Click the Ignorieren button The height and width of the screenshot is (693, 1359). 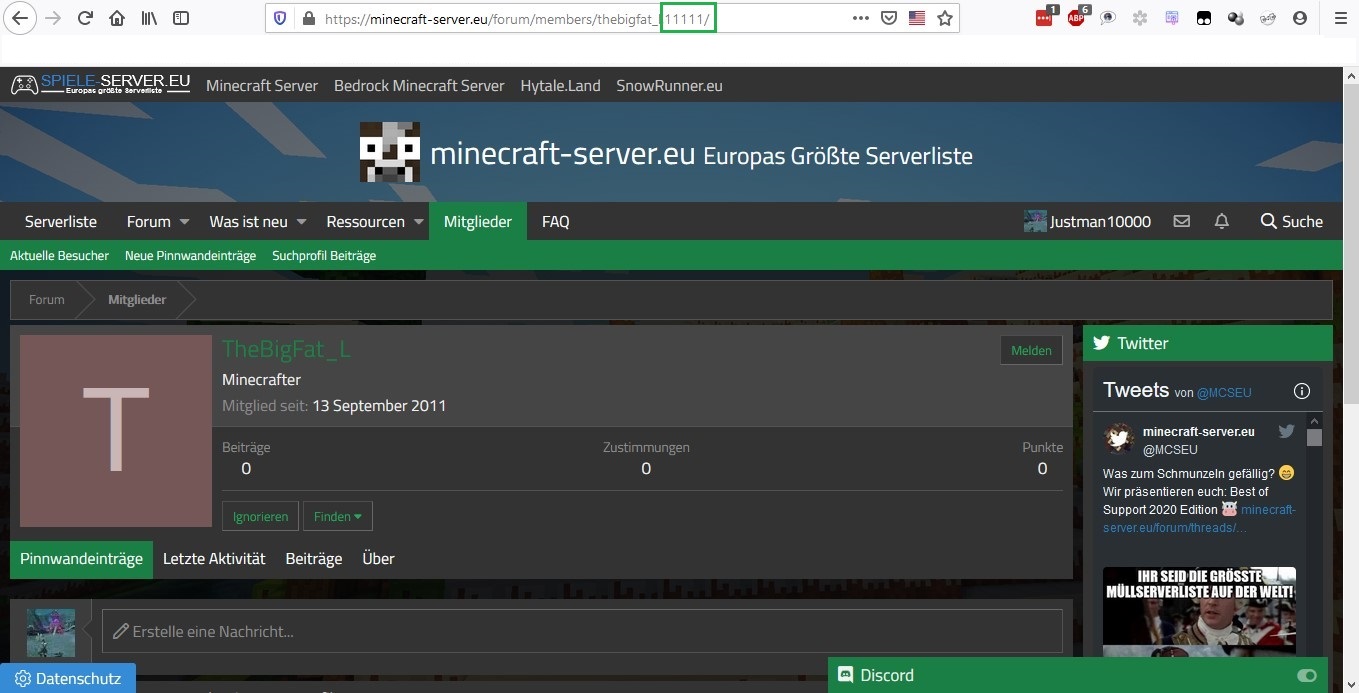point(260,516)
